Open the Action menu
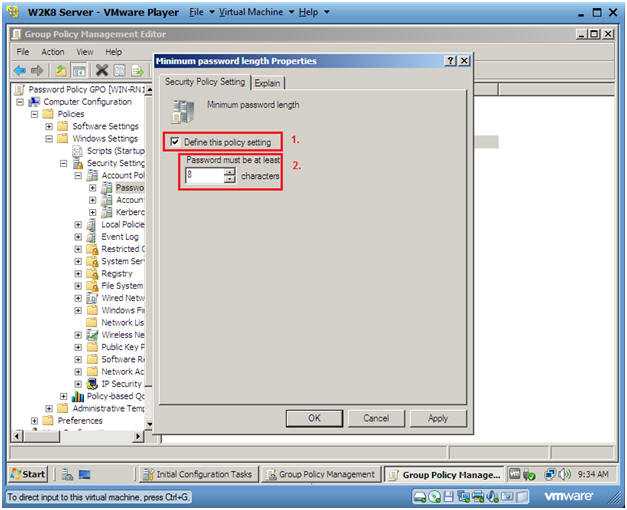The height and width of the screenshot is (510, 627). pyautogui.click(x=53, y=52)
